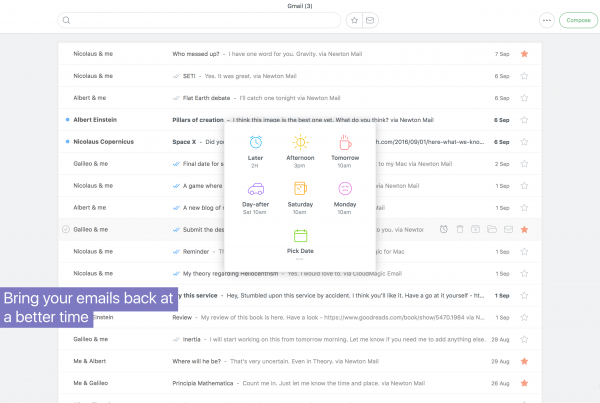Click the 26 Aug date
Viewport: 600px width, 403px height.
(x=500, y=383)
